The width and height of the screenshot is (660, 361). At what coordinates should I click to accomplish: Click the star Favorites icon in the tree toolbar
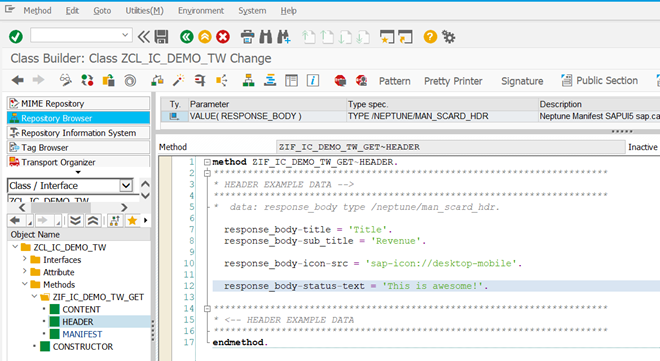point(132,220)
